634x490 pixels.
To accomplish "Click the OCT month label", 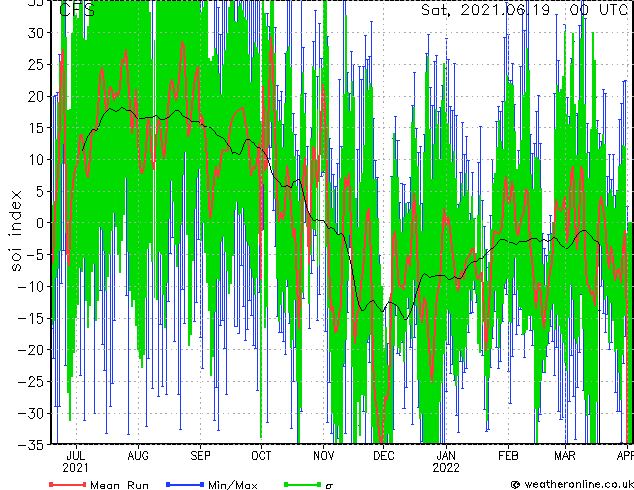I will point(261,456).
